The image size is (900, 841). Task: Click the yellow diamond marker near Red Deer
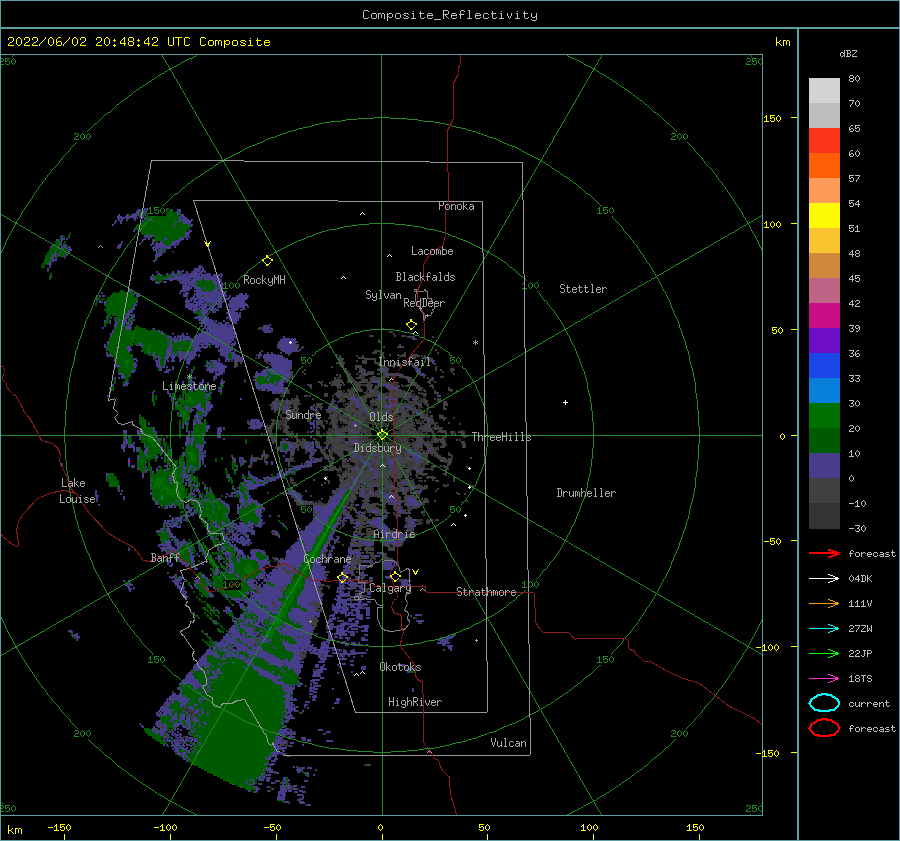point(411,325)
